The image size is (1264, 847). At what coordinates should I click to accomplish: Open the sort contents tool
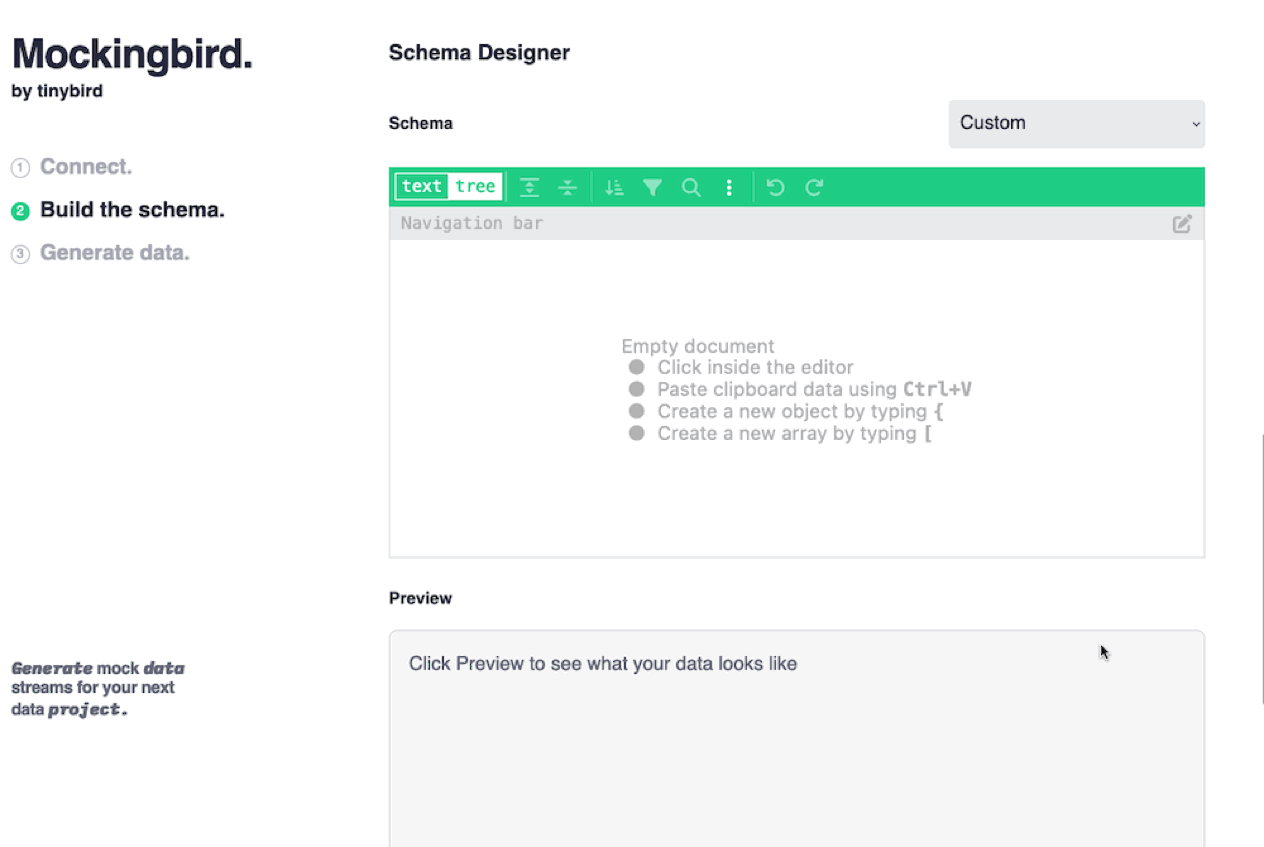pyautogui.click(x=614, y=187)
